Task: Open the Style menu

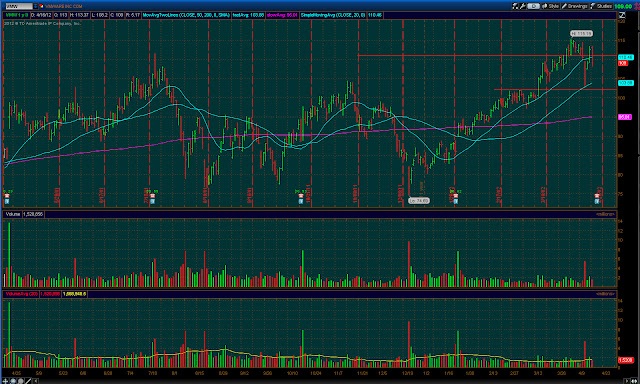Action: (x=551, y=6)
